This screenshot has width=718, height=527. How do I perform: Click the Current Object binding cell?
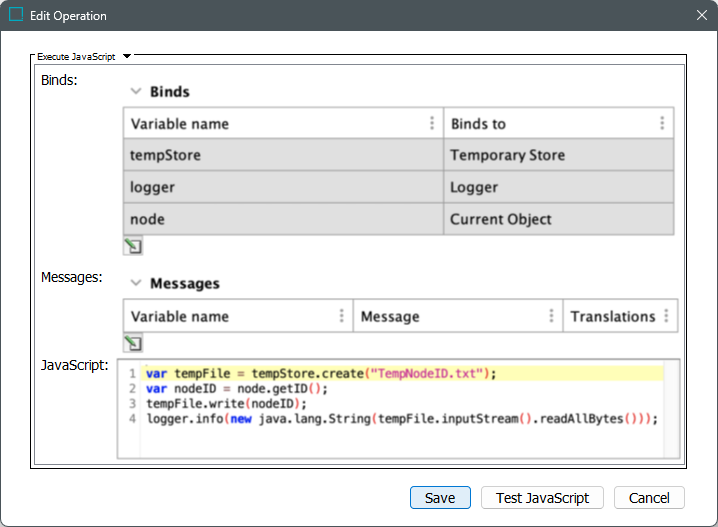pyautogui.click(x=558, y=219)
